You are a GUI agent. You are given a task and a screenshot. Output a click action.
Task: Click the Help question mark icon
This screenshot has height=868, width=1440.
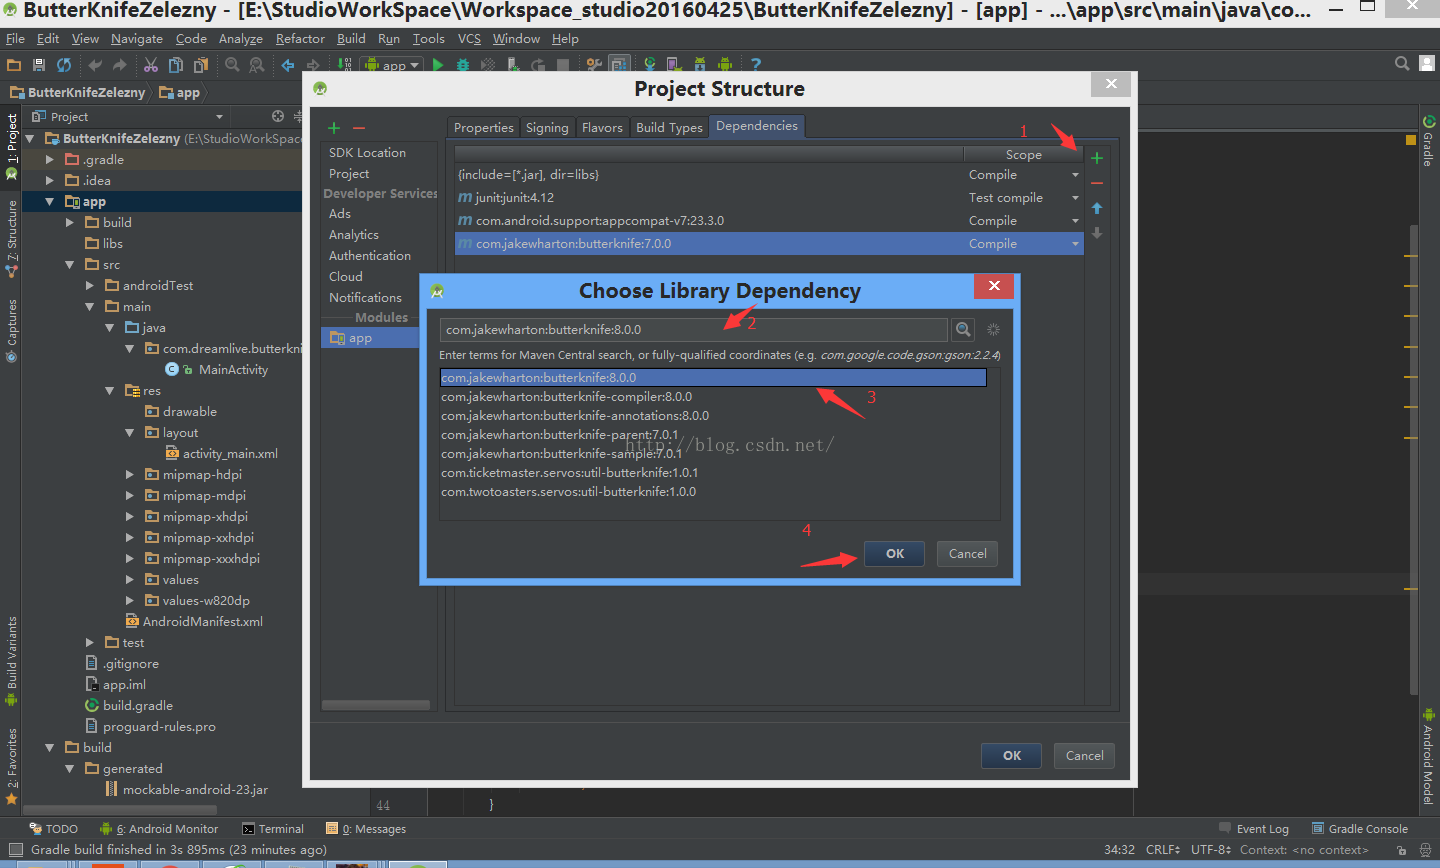756,65
